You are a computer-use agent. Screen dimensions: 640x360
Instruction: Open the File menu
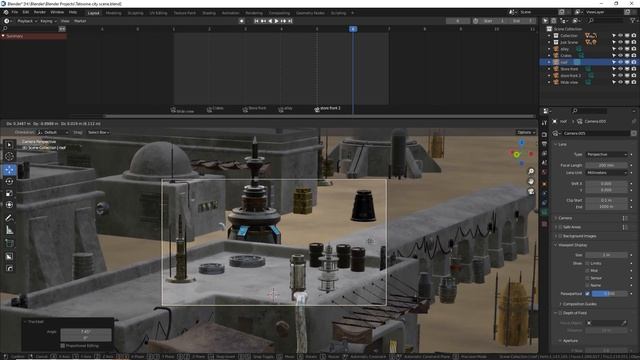tap(15, 12)
